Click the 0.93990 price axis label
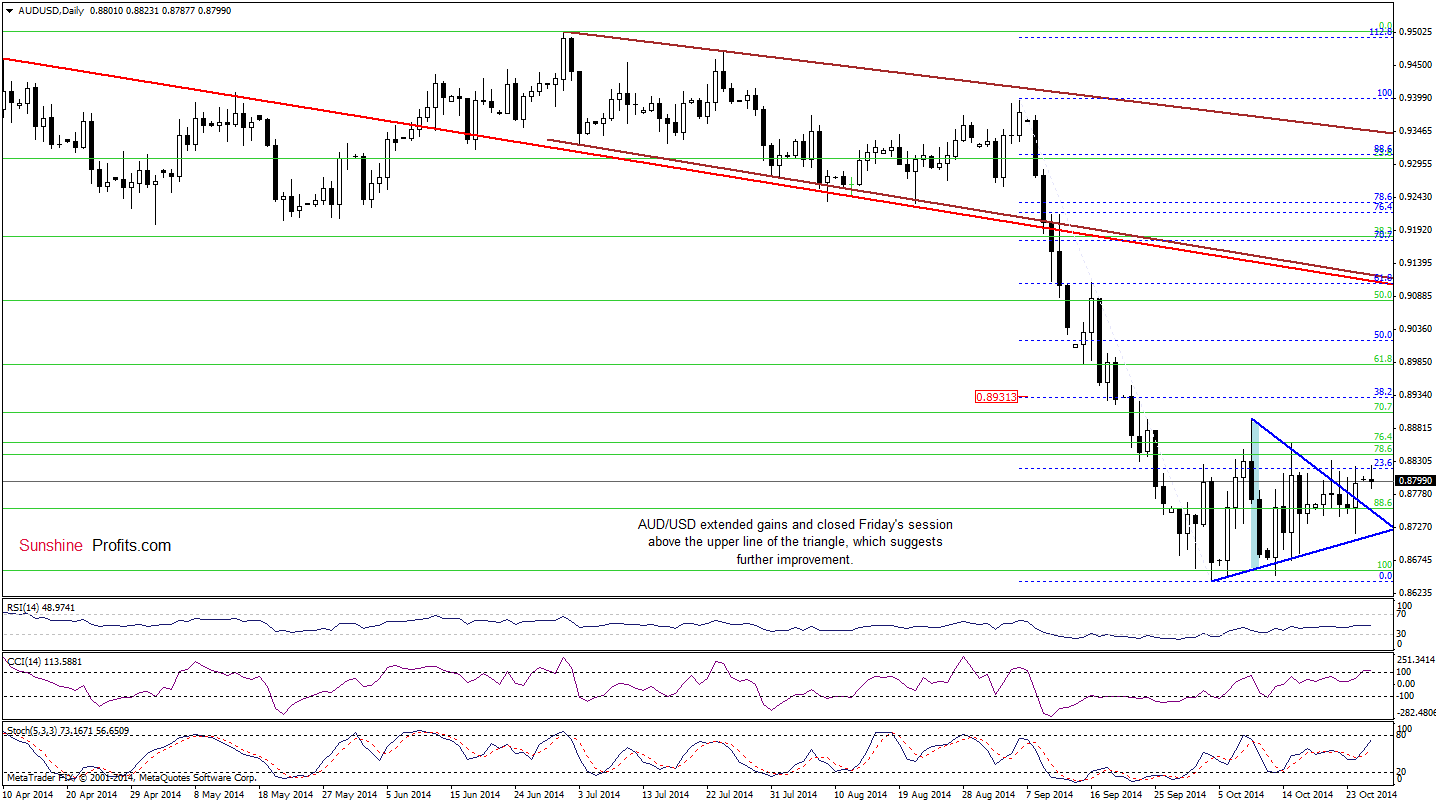Image resolution: width=1436 pixels, height=803 pixels. pos(1415,98)
